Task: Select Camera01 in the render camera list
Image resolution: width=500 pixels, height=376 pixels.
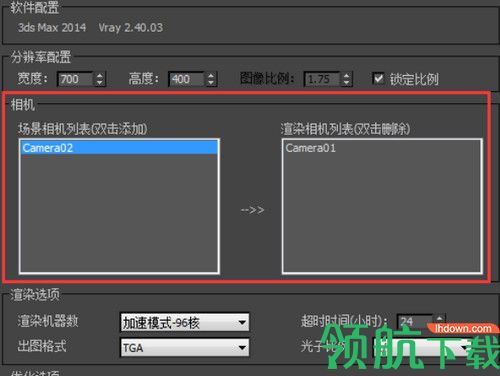Action: [x=382, y=148]
